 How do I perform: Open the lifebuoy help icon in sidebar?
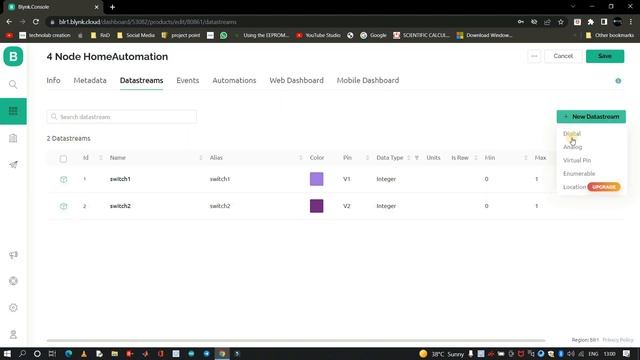tap(13, 281)
